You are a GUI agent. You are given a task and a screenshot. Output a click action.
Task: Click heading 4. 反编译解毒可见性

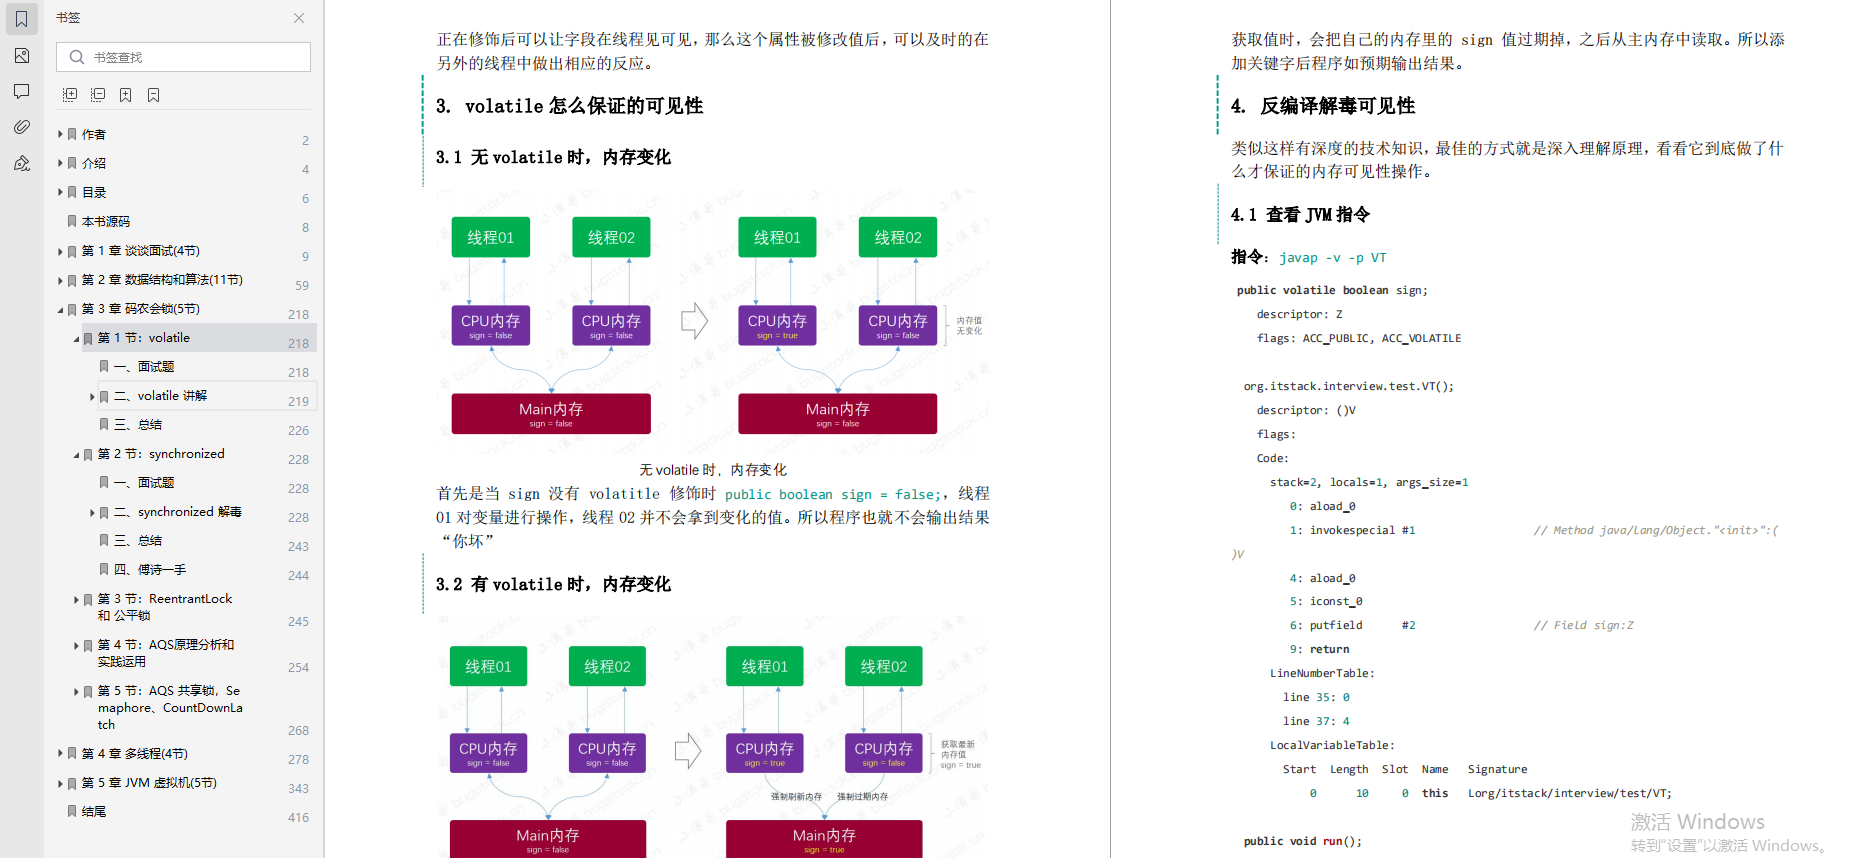click(1322, 106)
